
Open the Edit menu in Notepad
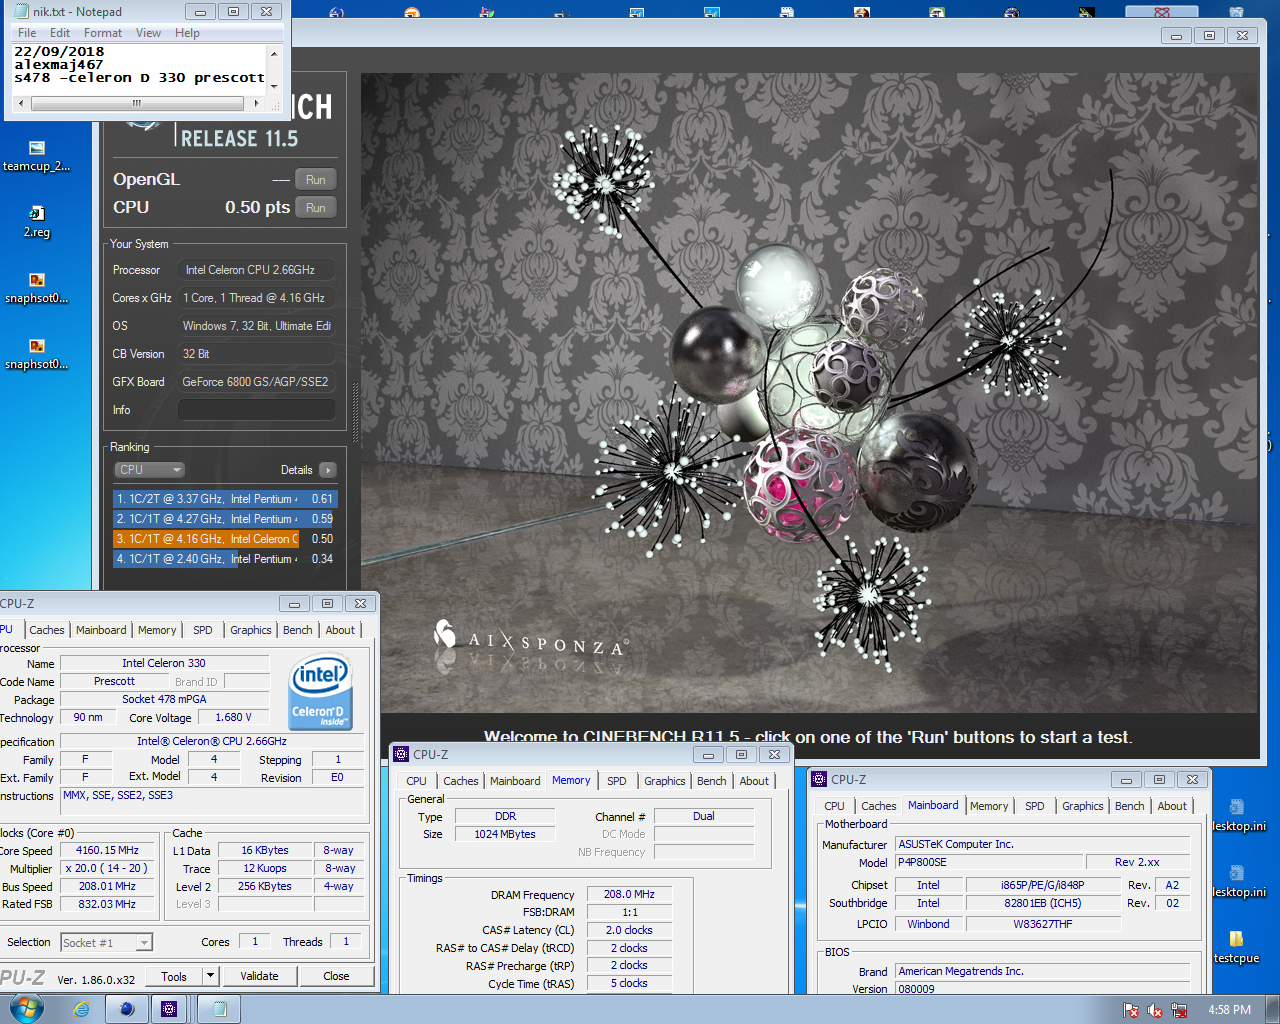[60, 33]
